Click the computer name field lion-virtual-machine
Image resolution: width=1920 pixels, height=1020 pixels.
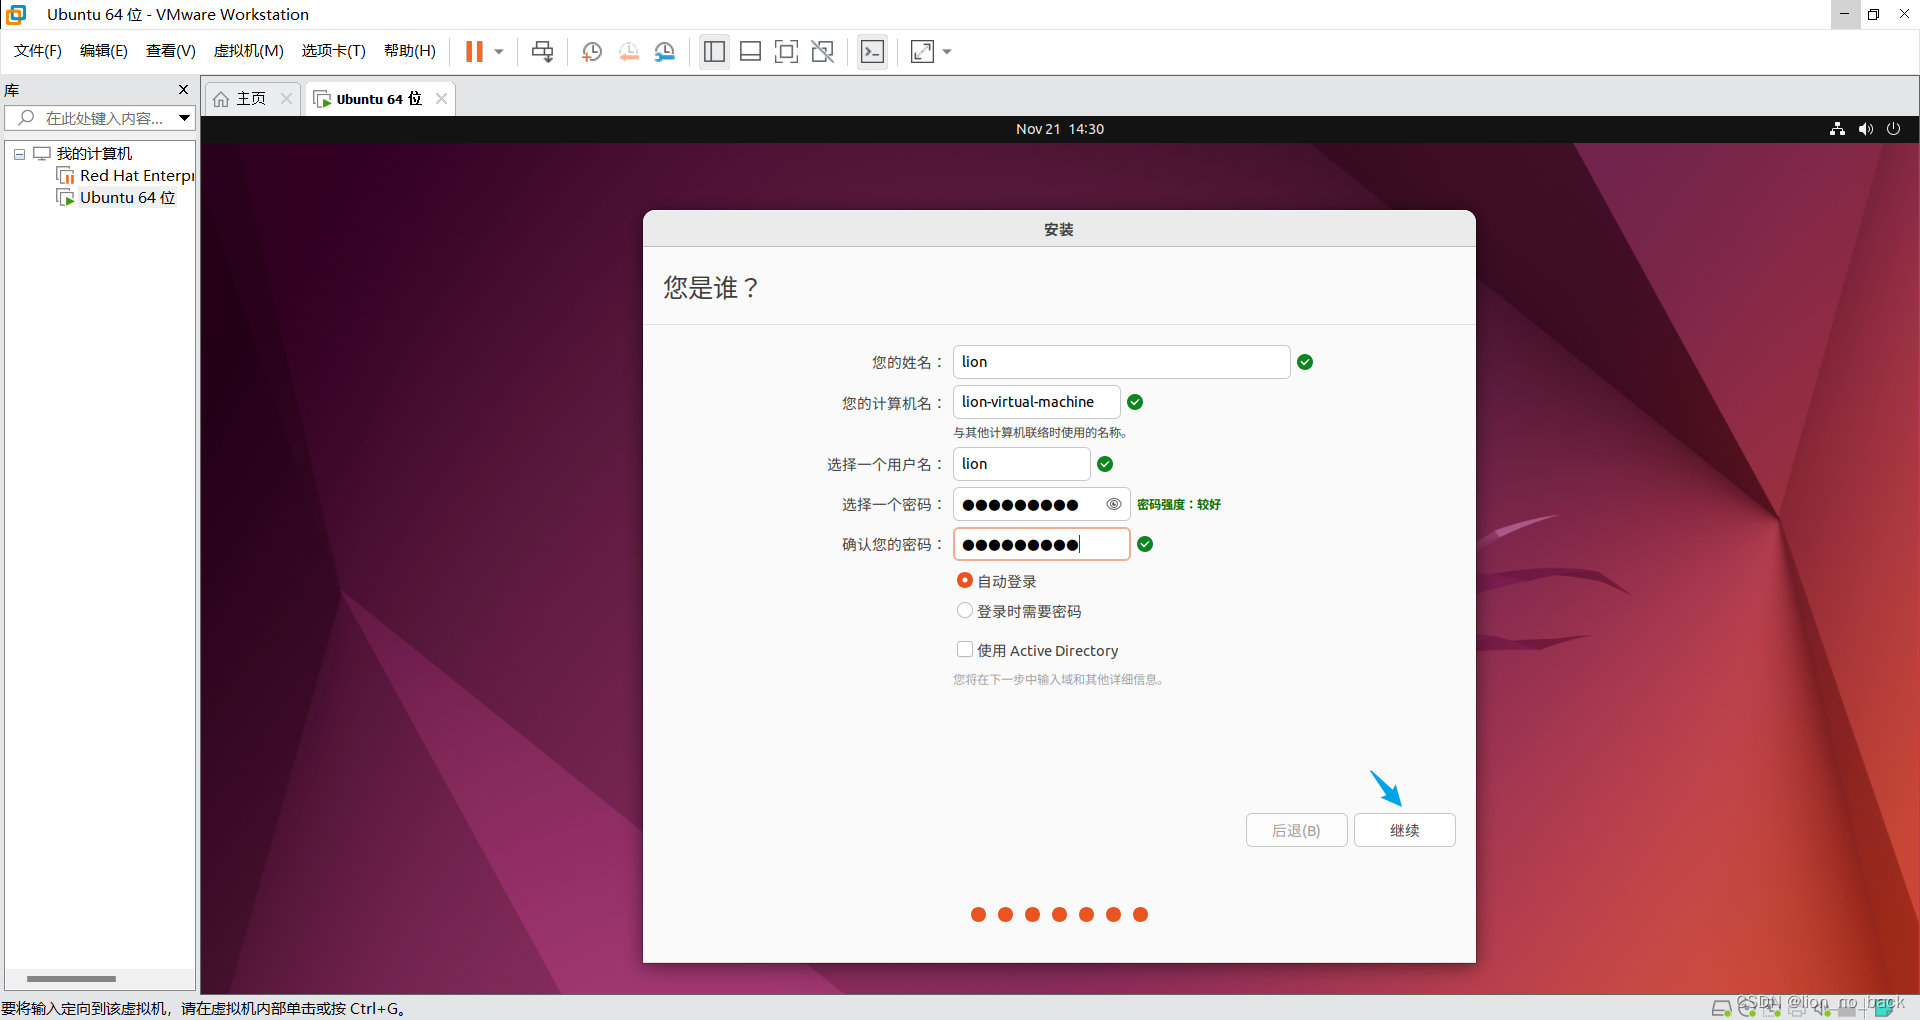[x=1036, y=402]
